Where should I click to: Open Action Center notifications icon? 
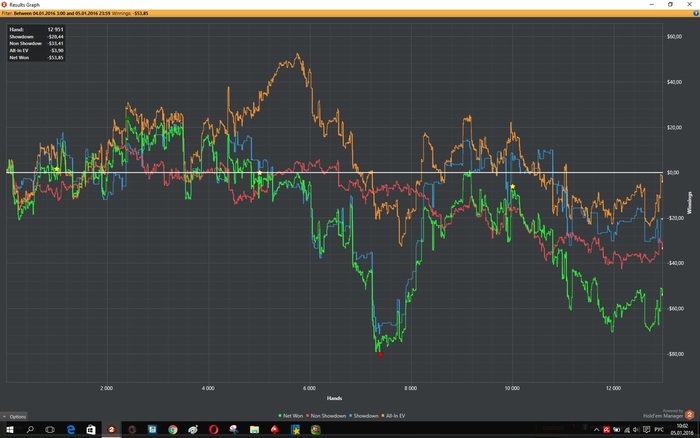[646, 430]
